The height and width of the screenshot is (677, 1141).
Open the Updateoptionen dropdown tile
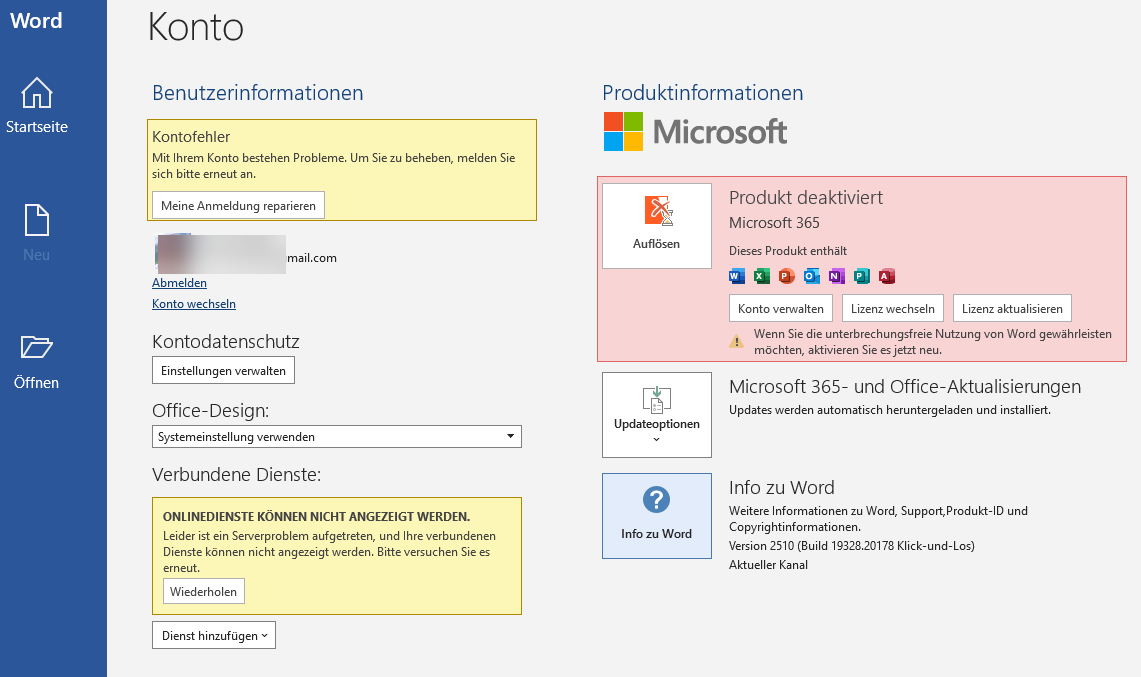coord(656,415)
